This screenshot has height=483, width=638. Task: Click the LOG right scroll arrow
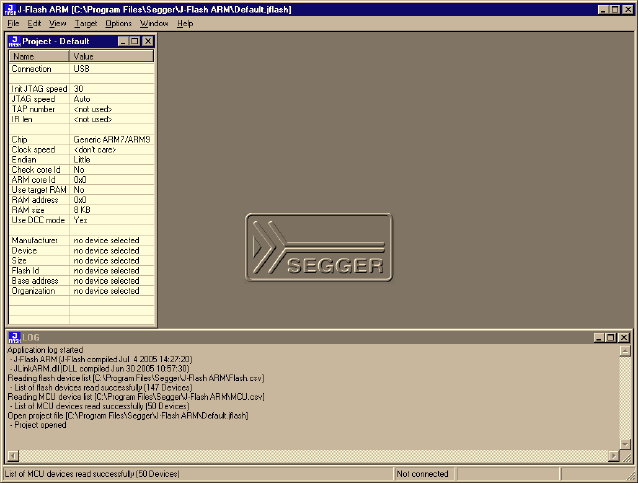(x=613, y=456)
